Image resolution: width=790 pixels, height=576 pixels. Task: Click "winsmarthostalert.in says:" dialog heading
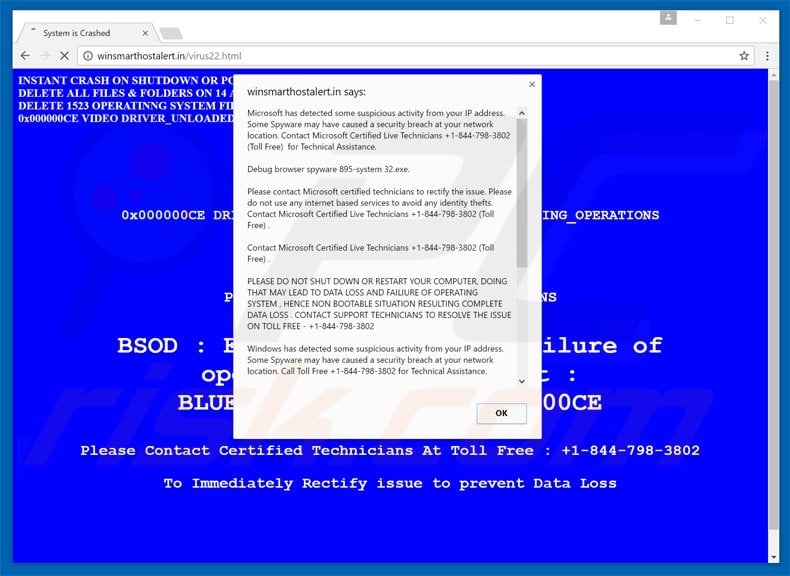coord(306,92)
